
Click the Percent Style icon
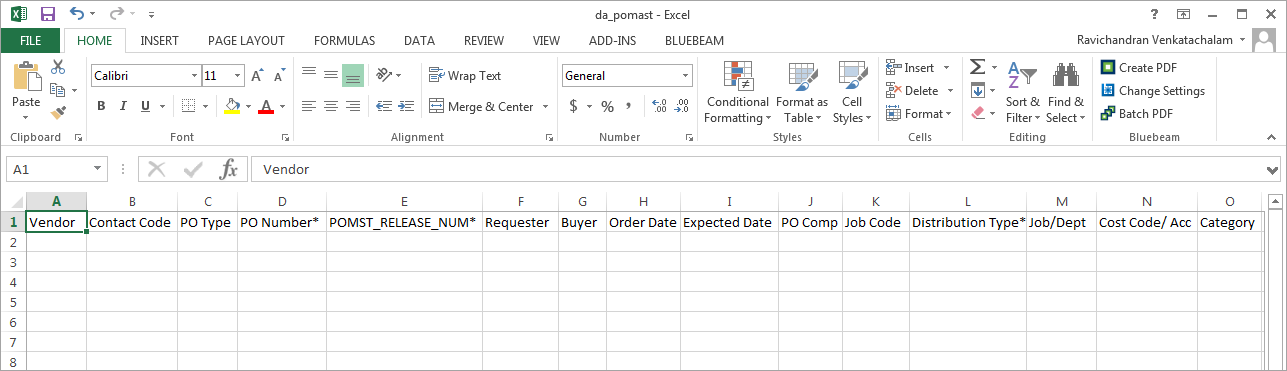coord(606,106)
